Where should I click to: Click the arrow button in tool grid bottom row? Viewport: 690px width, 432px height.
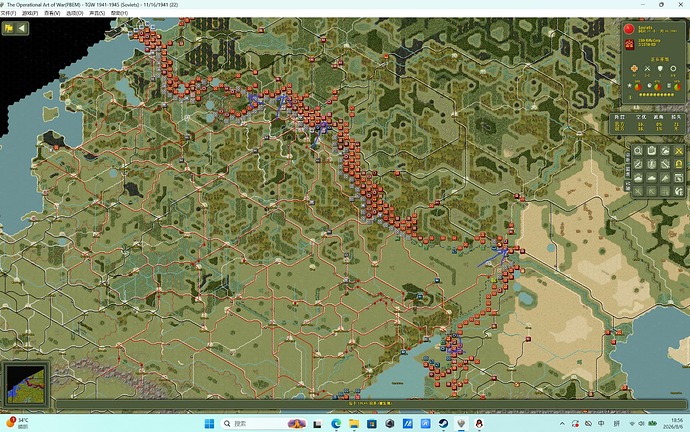point(652,191)
